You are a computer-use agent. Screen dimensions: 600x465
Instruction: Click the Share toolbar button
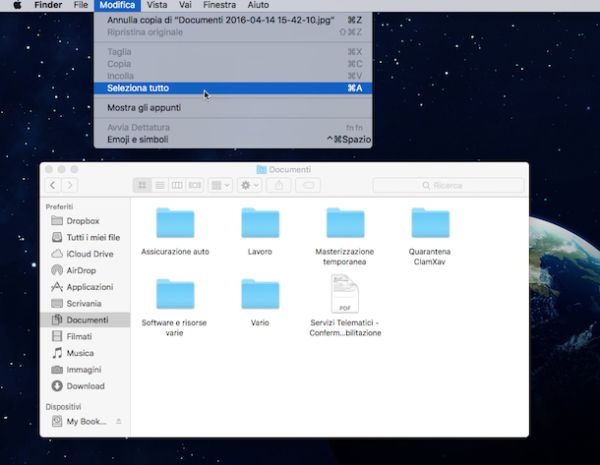click(x=280, y=186)
